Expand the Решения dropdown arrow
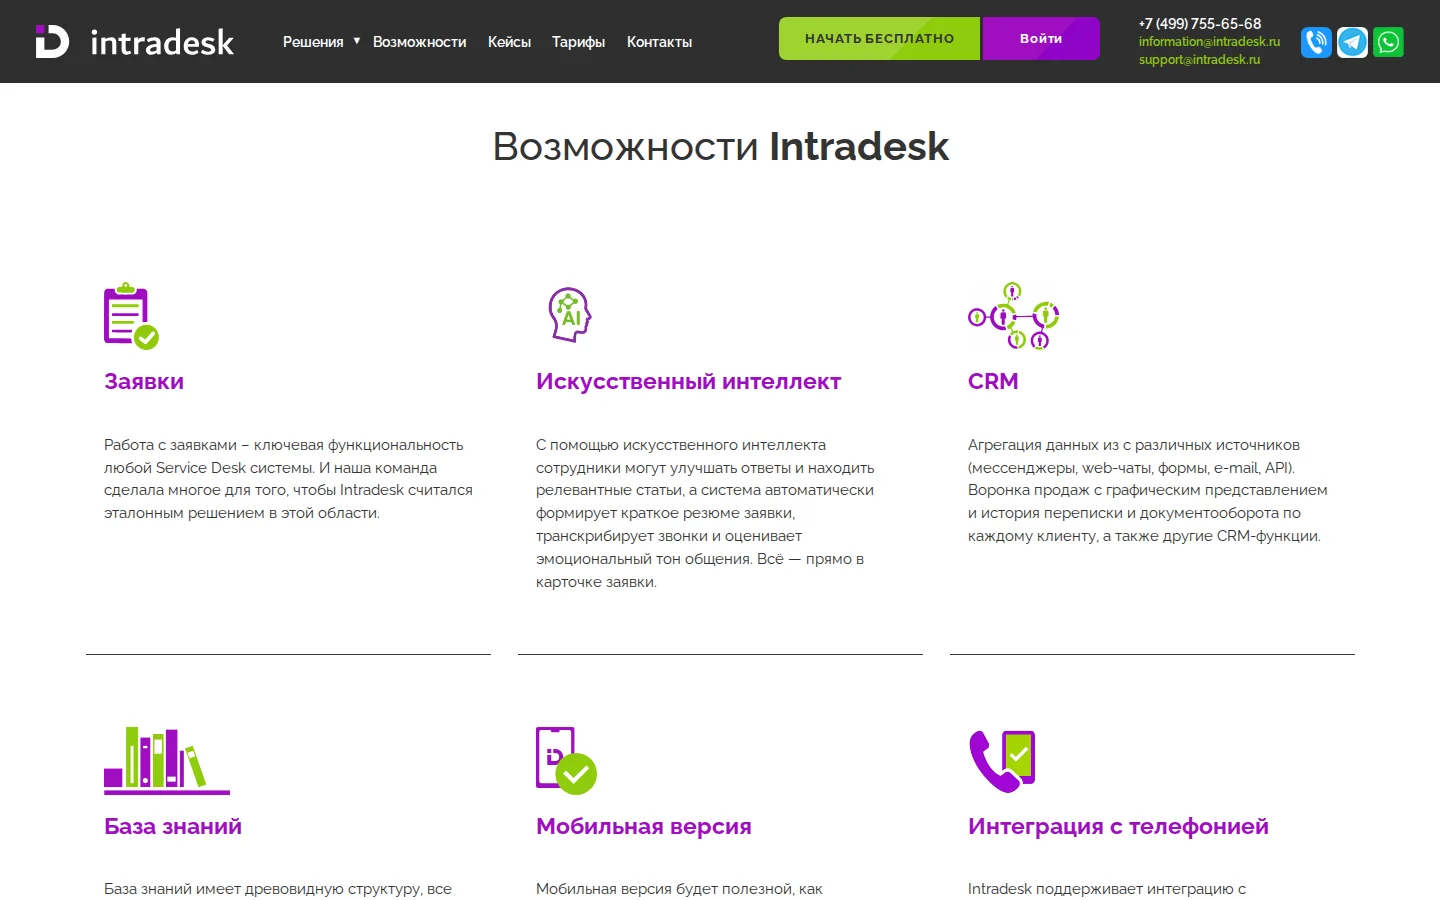The height and width of the screenshot is (900, 1440). click(356, 41)
